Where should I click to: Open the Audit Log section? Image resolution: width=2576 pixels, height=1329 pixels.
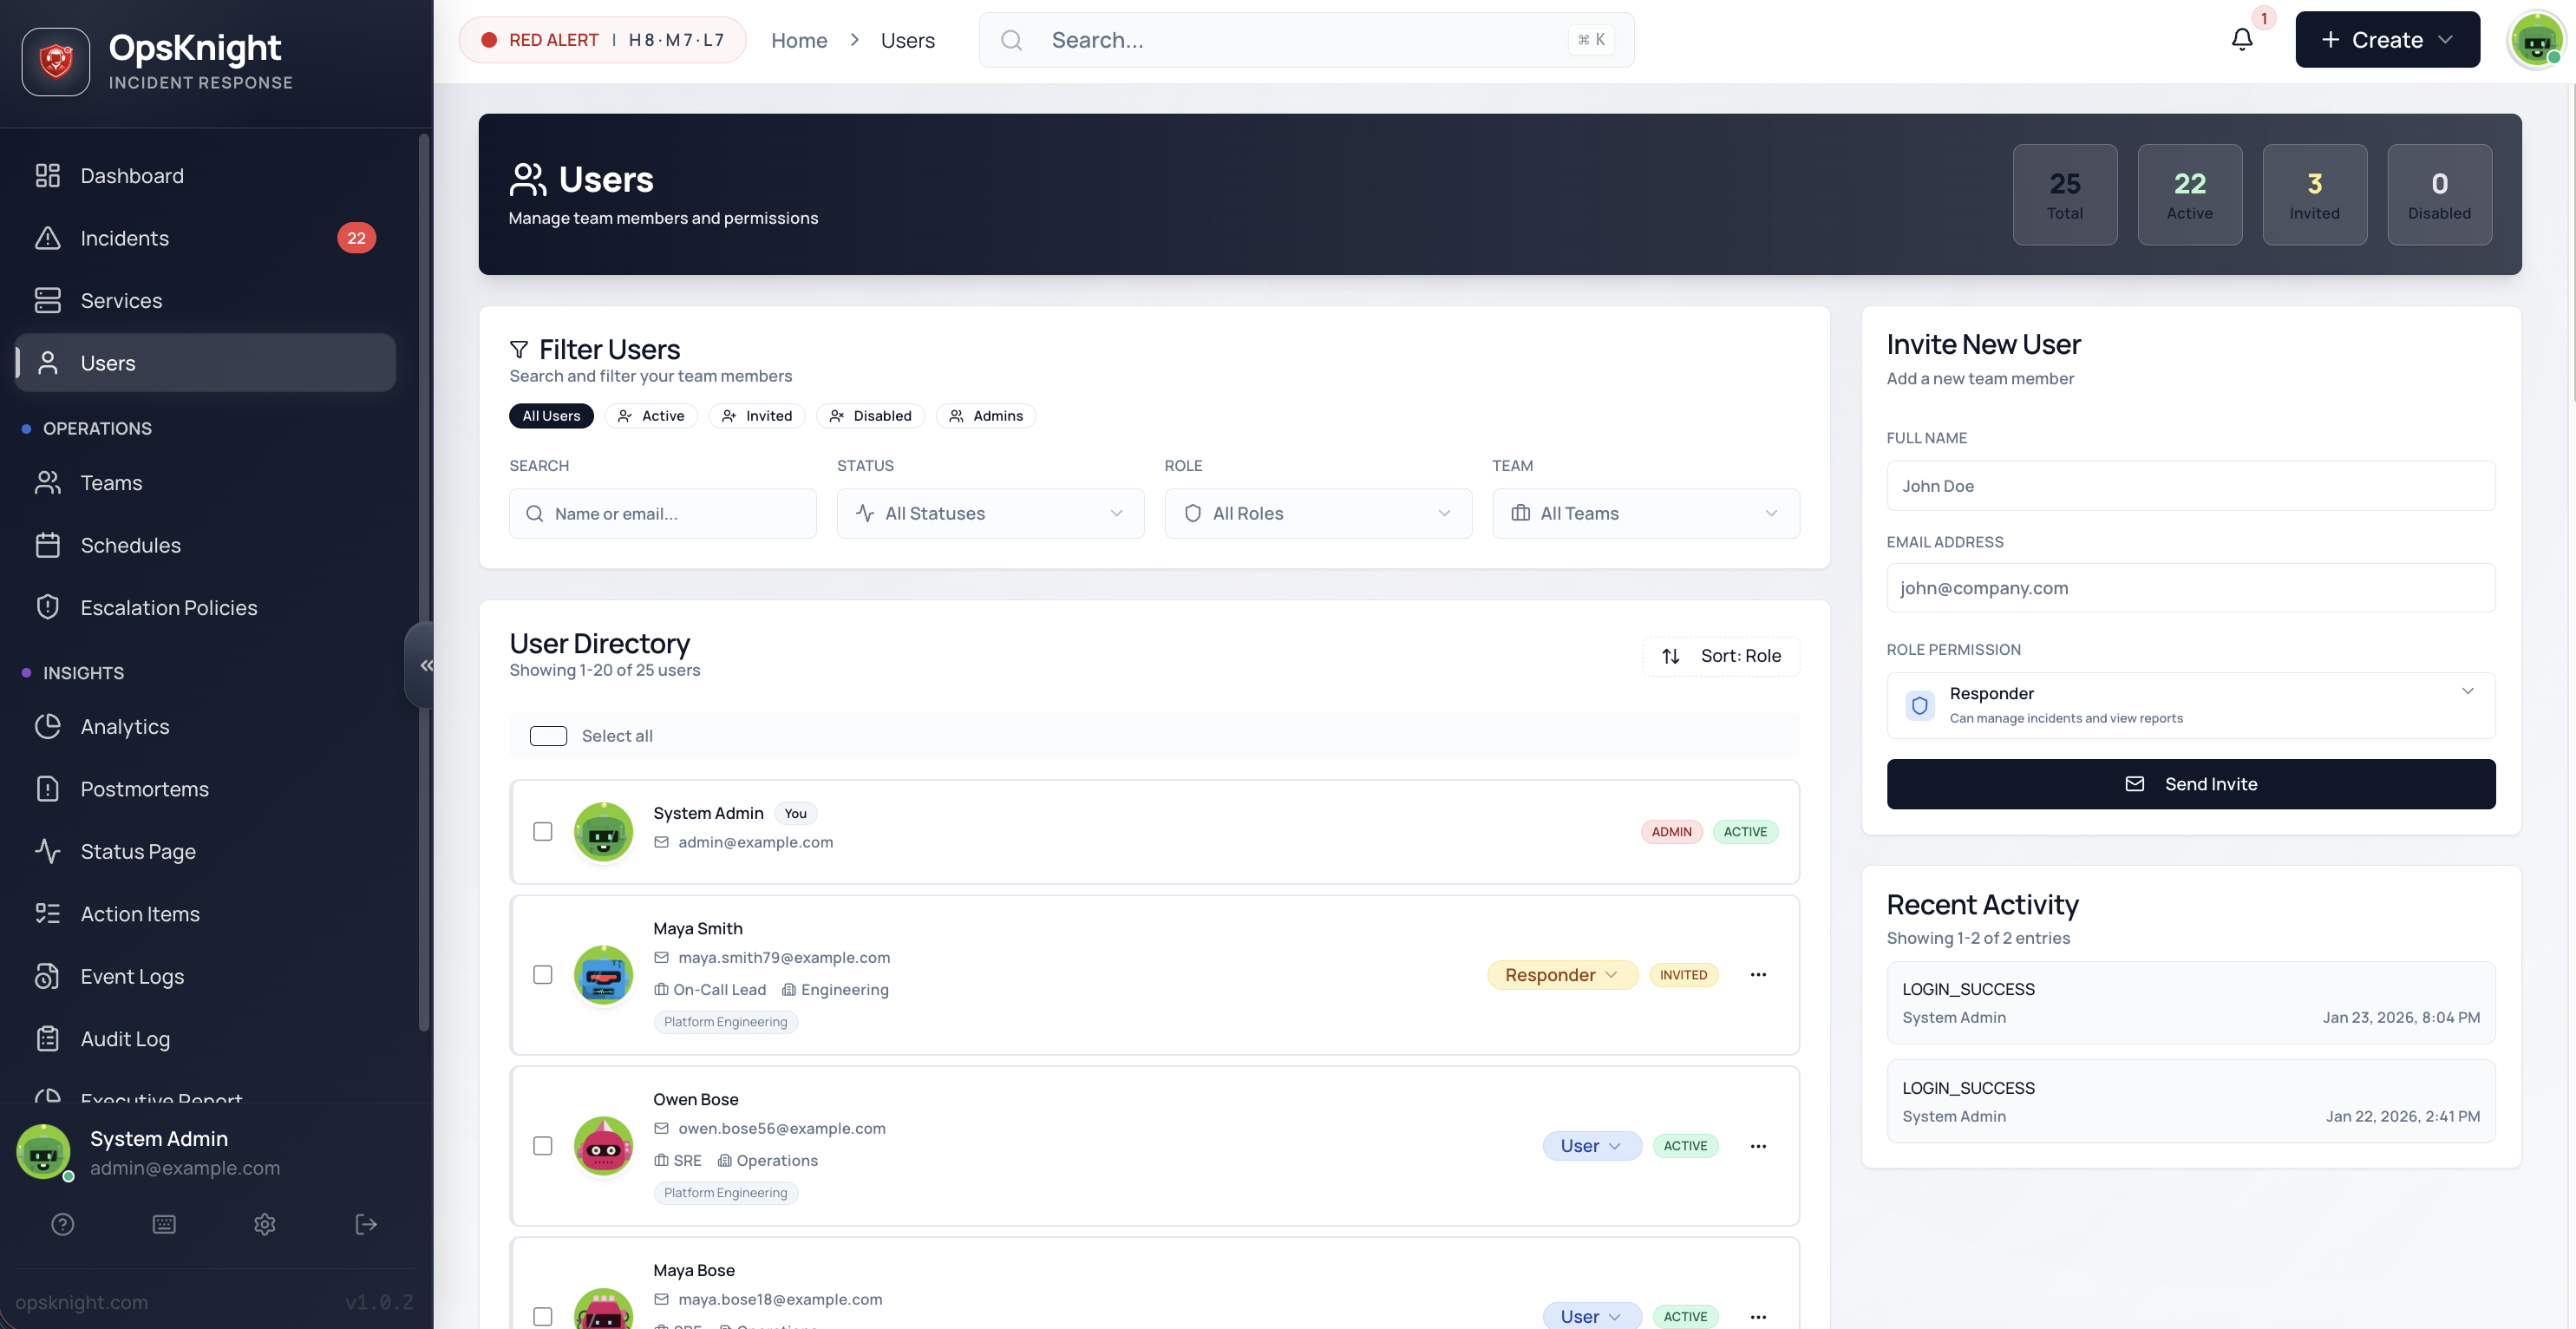tap(126, 1039)
